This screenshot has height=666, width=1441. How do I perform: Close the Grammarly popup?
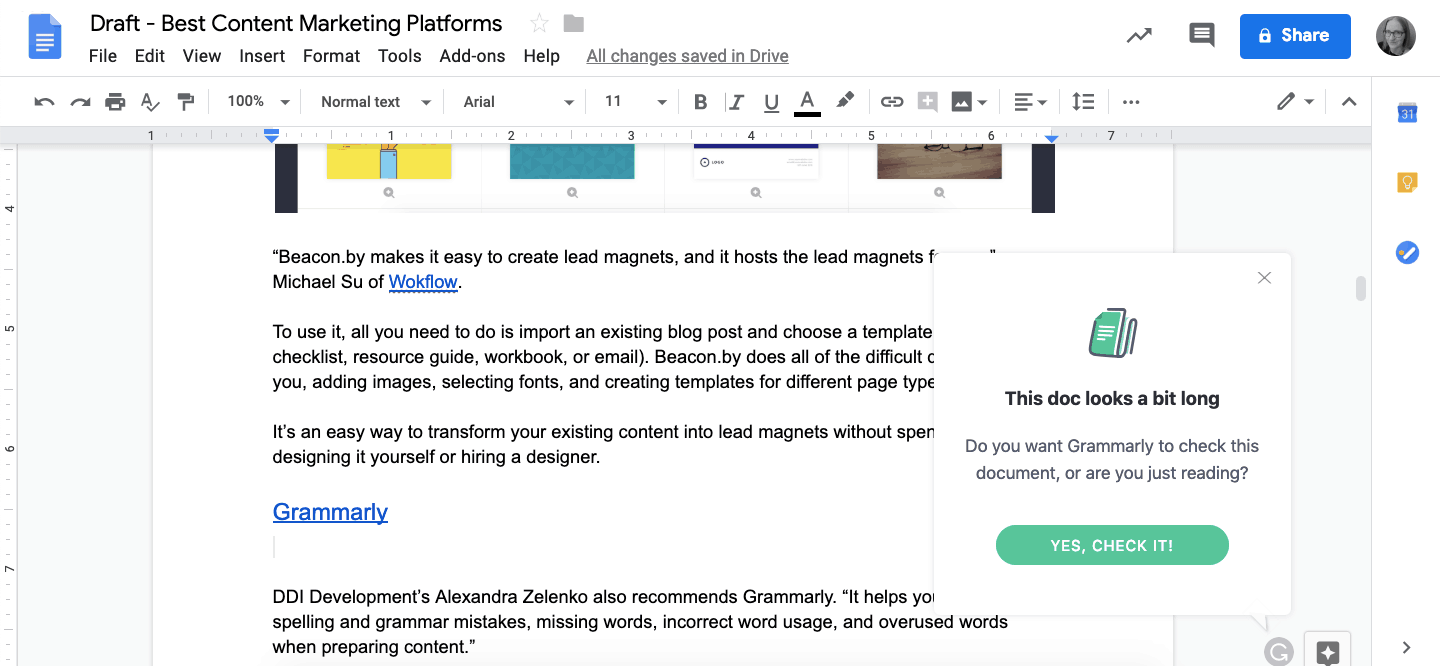1264,278
